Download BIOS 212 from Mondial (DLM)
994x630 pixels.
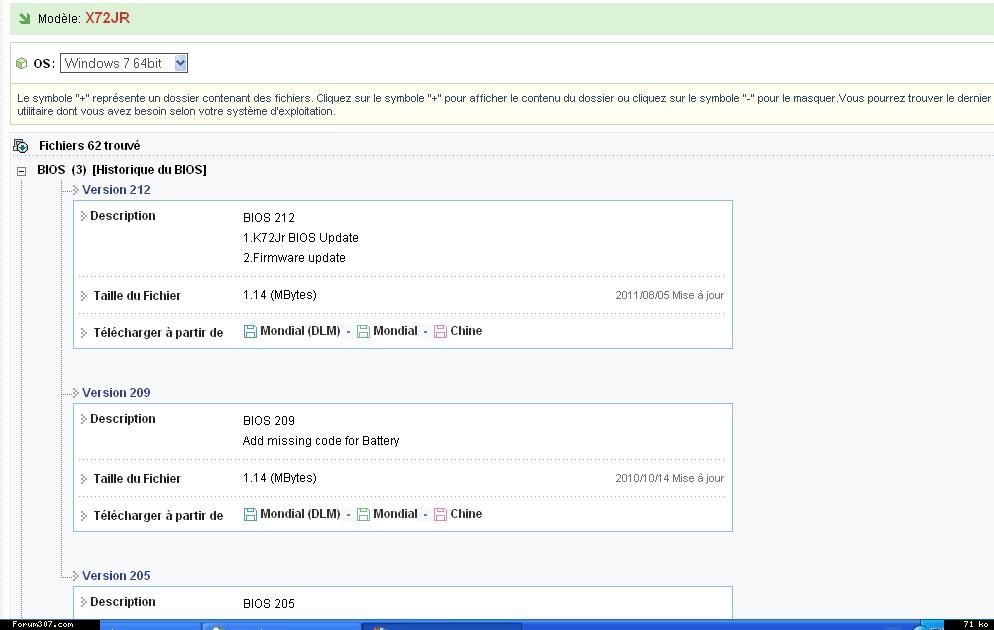pyautogui.click(x=300, y=331)
